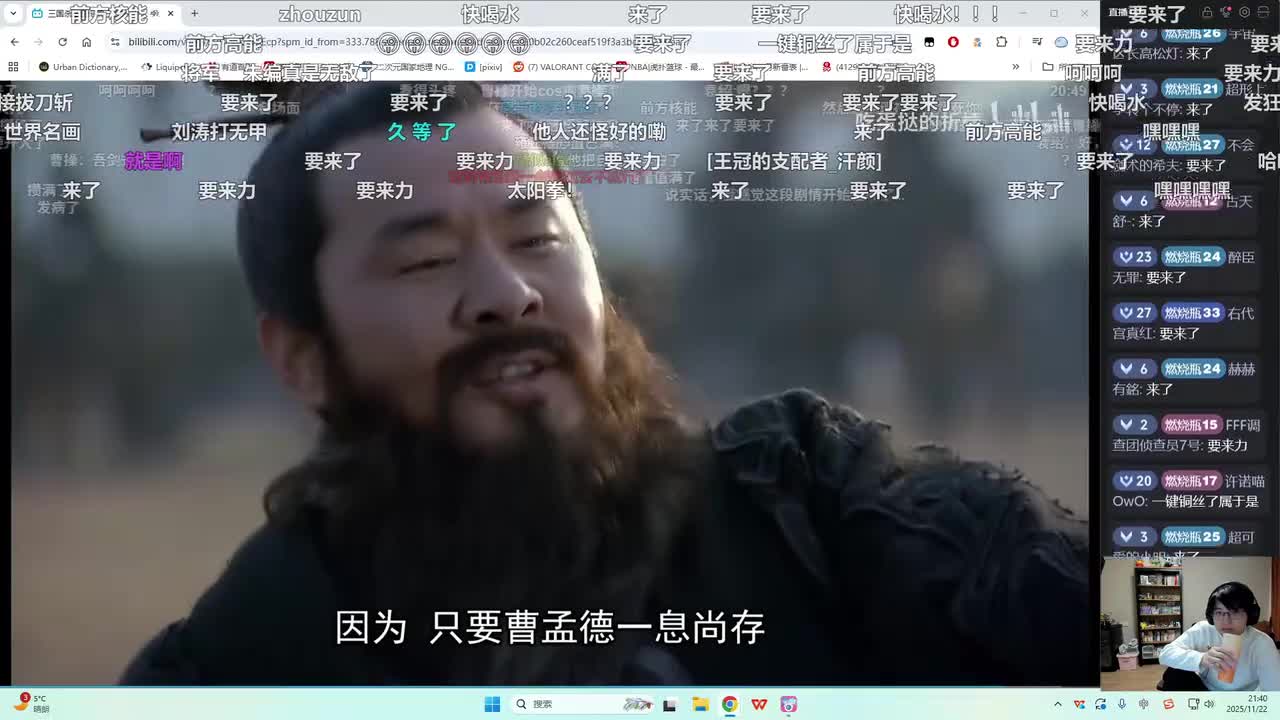Open the browser apps grid shortcut
The width and height of the screenshot is (1280, 720).
click(x=13, y=67)
